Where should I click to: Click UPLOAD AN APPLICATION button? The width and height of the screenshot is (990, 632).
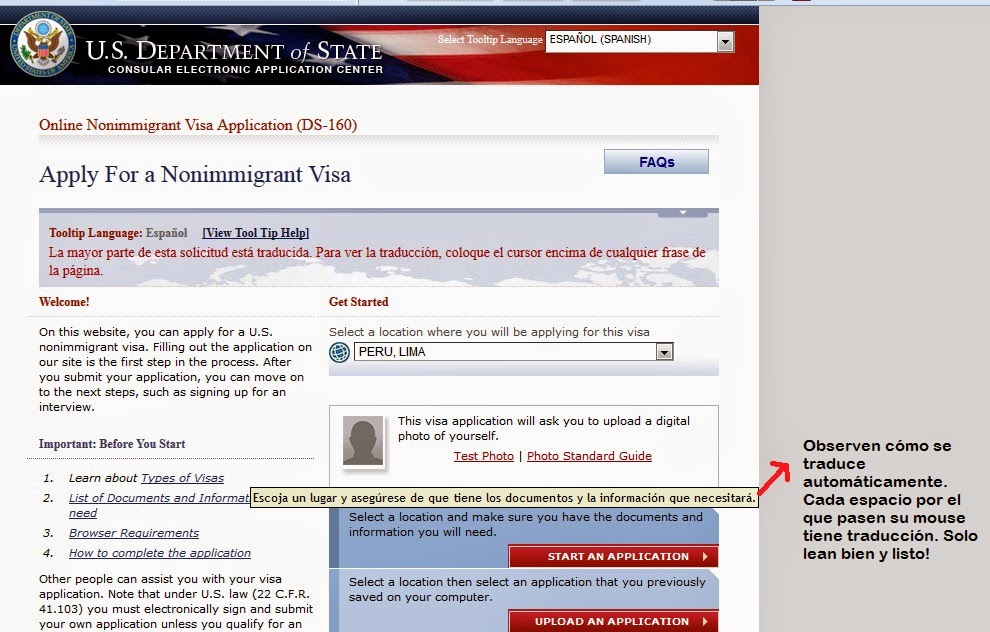(x=613, y=621)
